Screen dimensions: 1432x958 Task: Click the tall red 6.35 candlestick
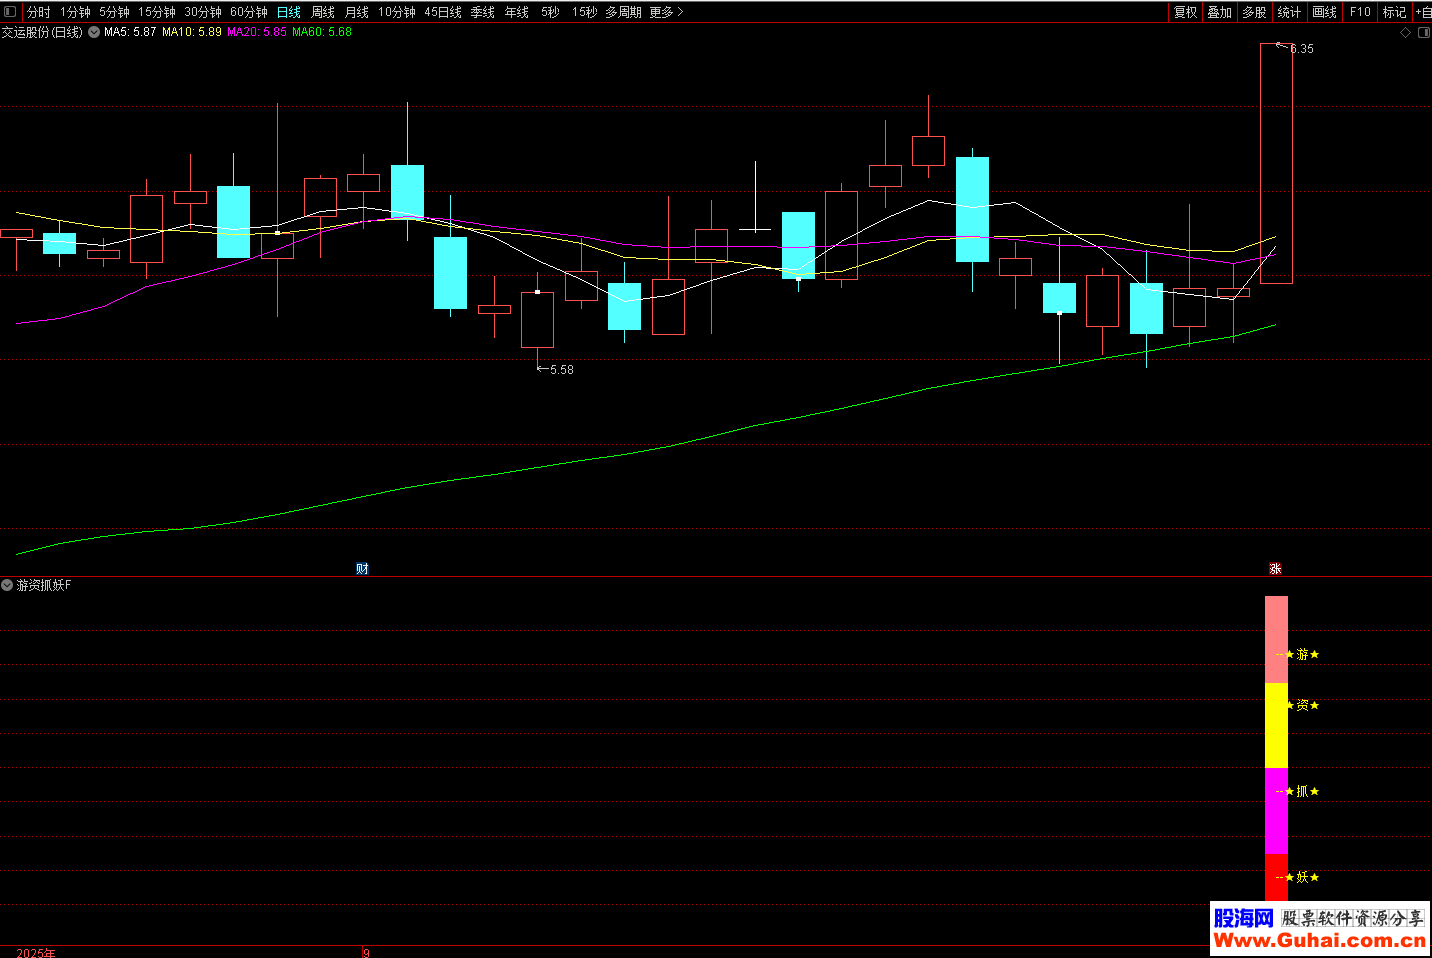click(1276, 164)
